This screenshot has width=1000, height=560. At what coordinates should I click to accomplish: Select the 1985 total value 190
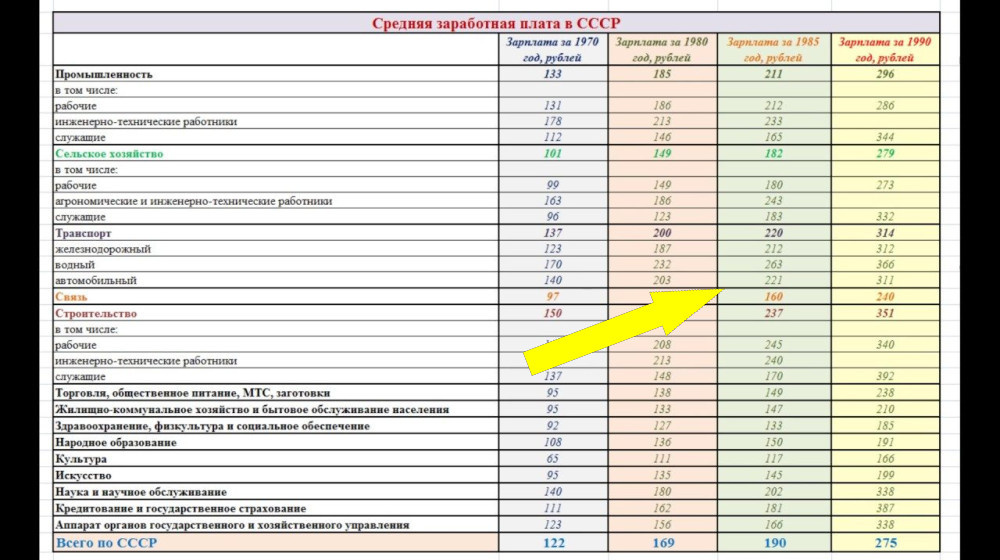(x=775, y=543)
